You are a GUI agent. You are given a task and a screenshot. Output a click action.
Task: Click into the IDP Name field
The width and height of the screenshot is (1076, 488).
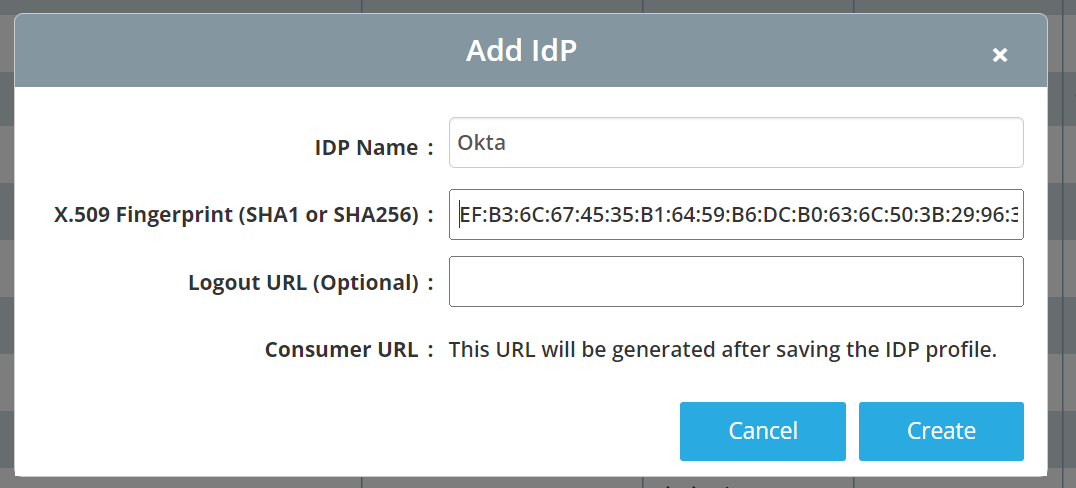[736, 143]
